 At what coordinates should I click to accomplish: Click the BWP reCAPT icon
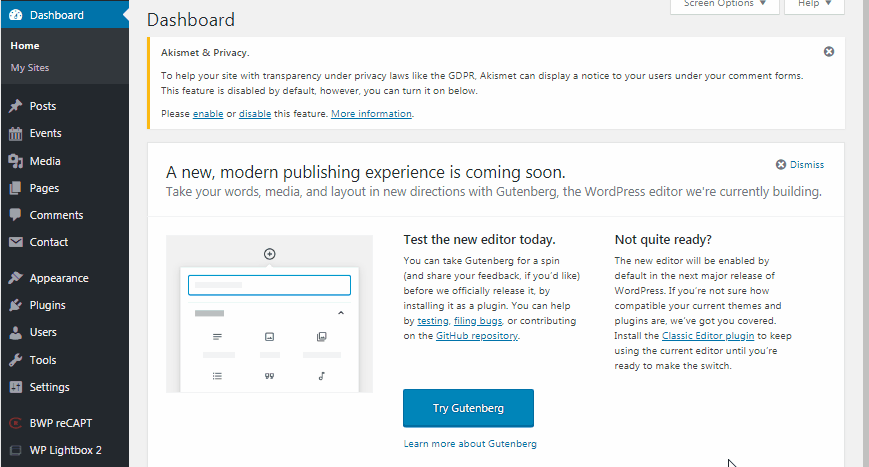pos(16,423)
